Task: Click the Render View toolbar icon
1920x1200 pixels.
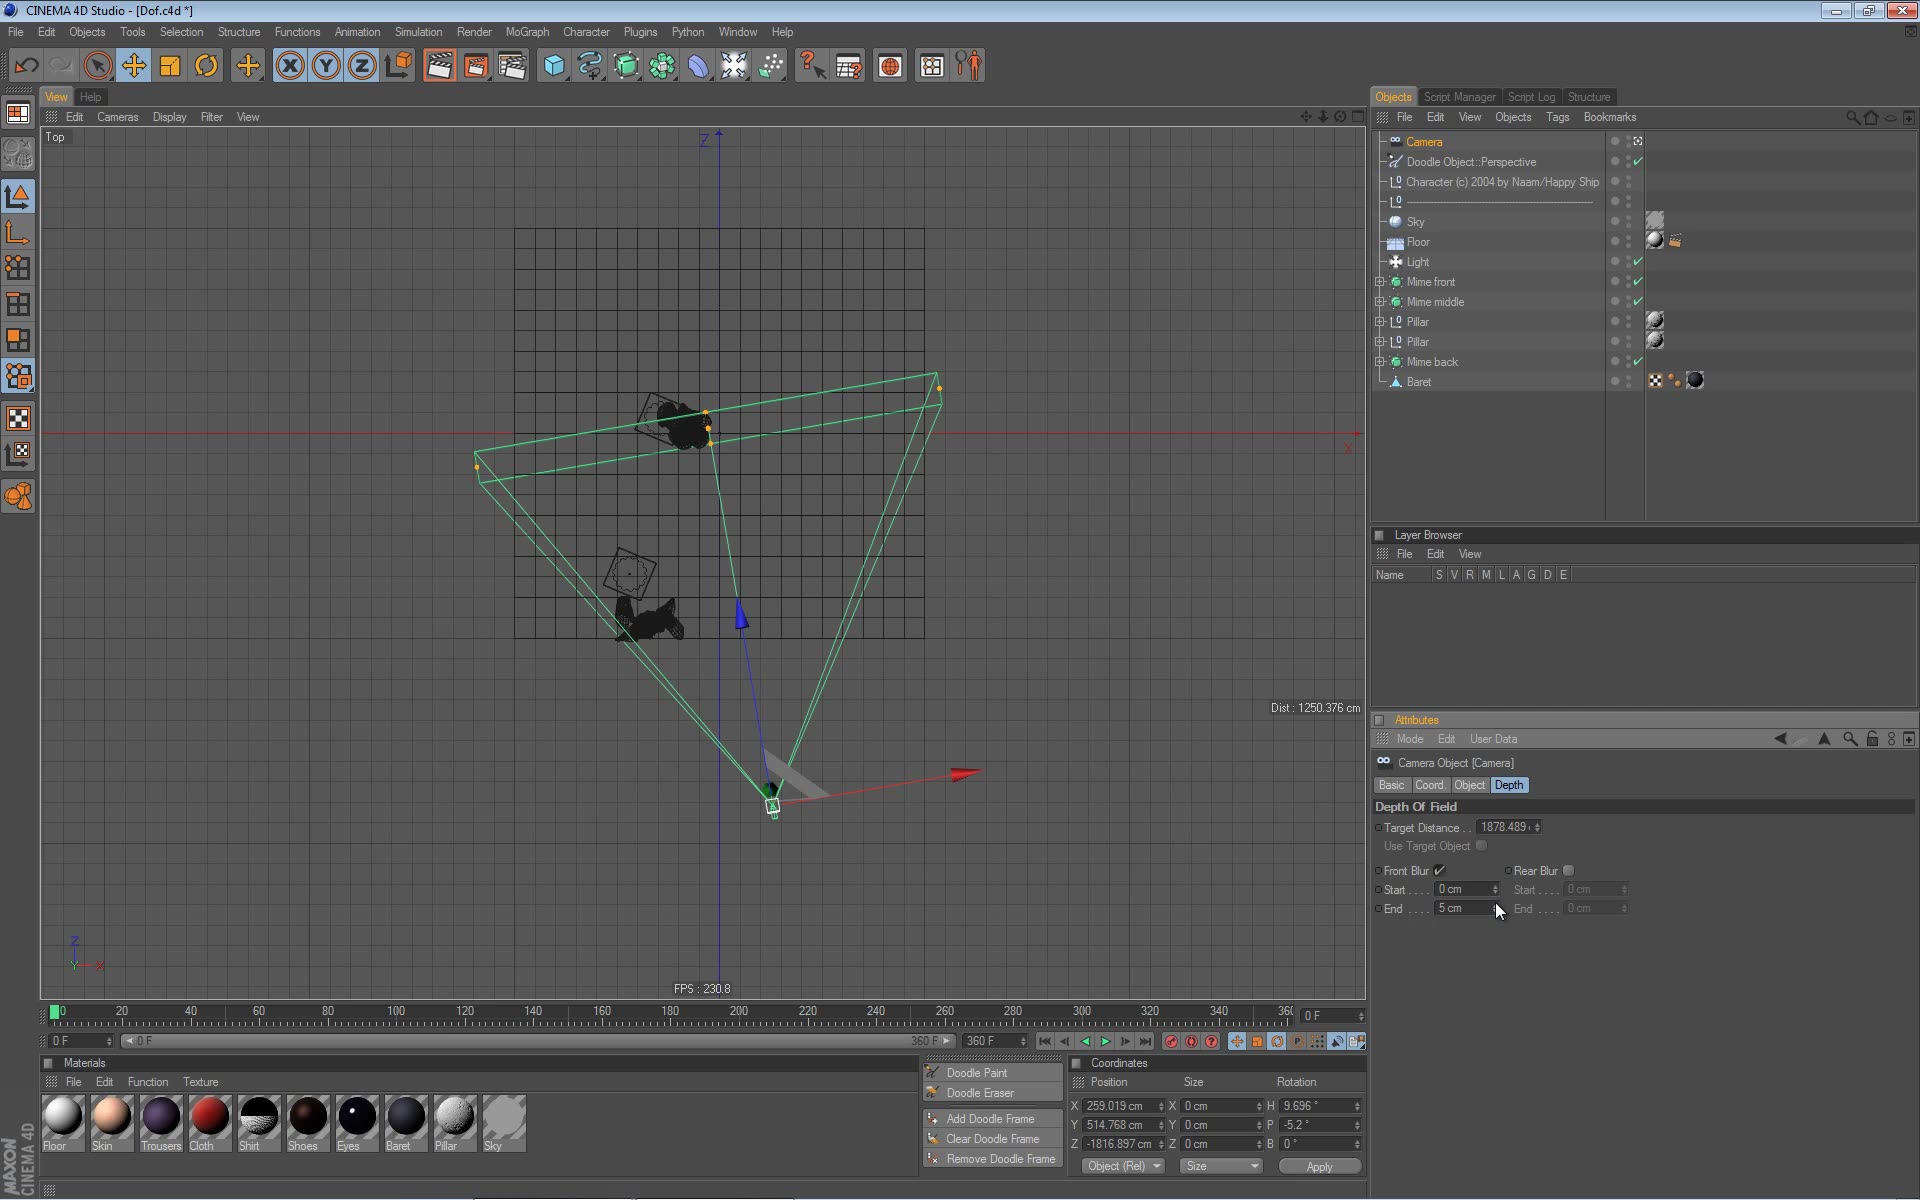Action: click(x=439, y=65)
